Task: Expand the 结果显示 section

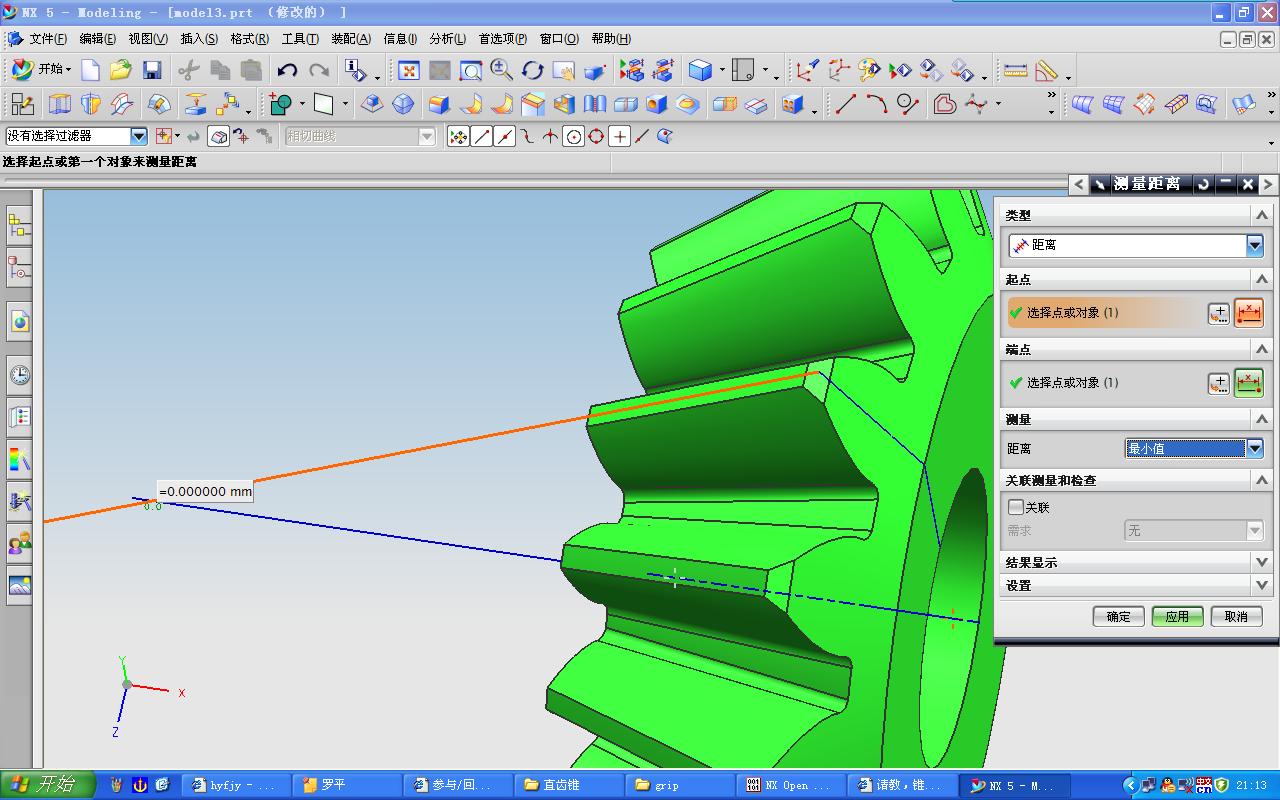Action: (x=1261, y=562)
